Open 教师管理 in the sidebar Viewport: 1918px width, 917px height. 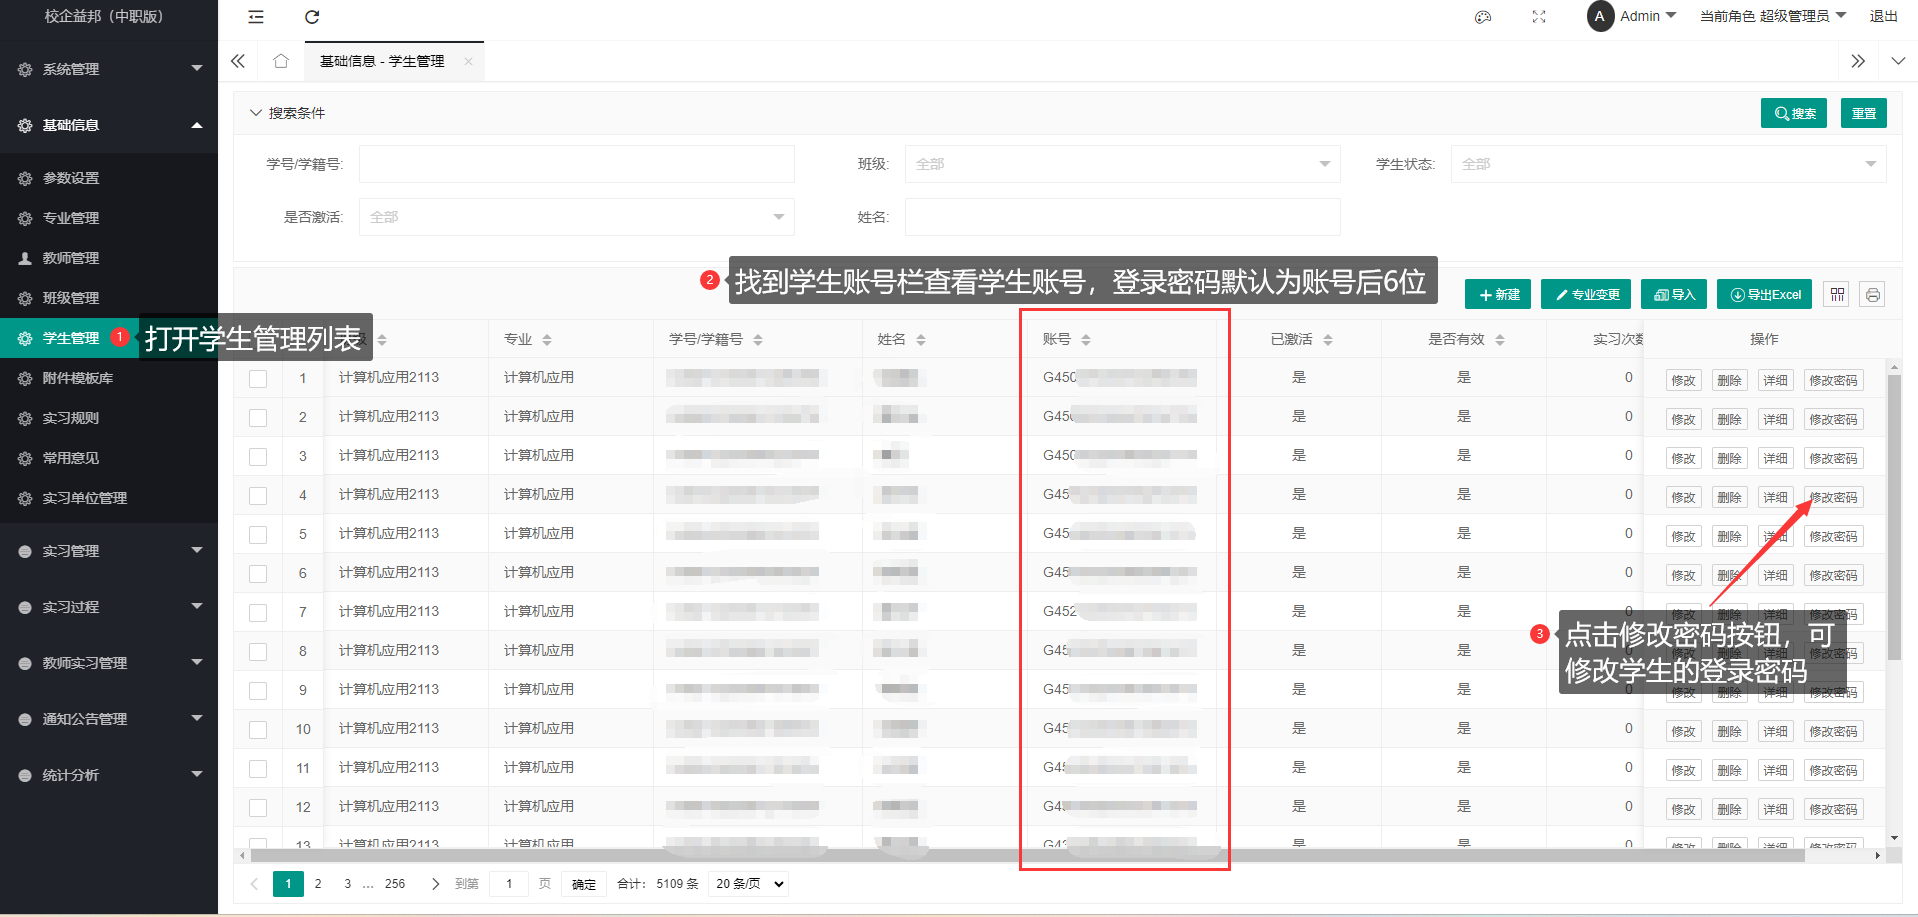(x=71, y=258)
